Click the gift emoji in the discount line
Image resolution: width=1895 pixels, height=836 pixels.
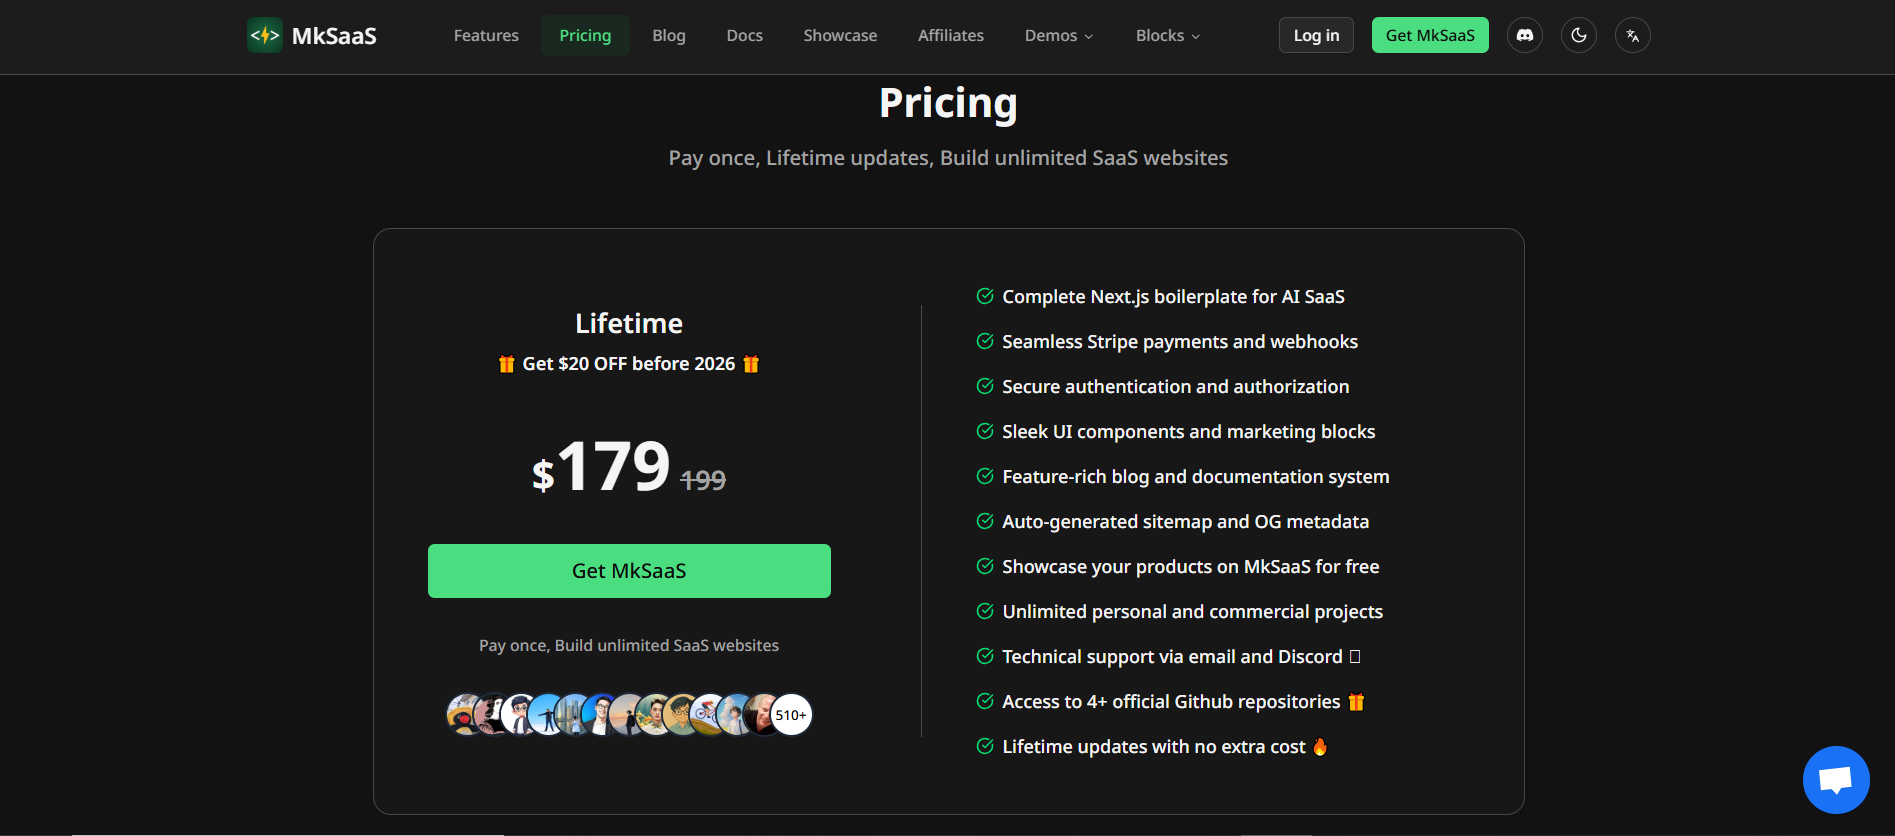[507, 363]
